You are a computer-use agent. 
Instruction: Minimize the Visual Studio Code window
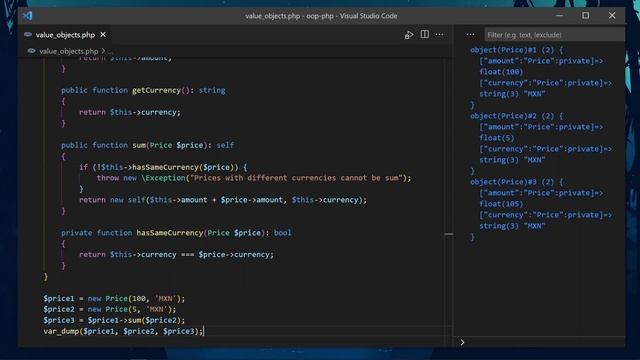[x=559, y=16]
